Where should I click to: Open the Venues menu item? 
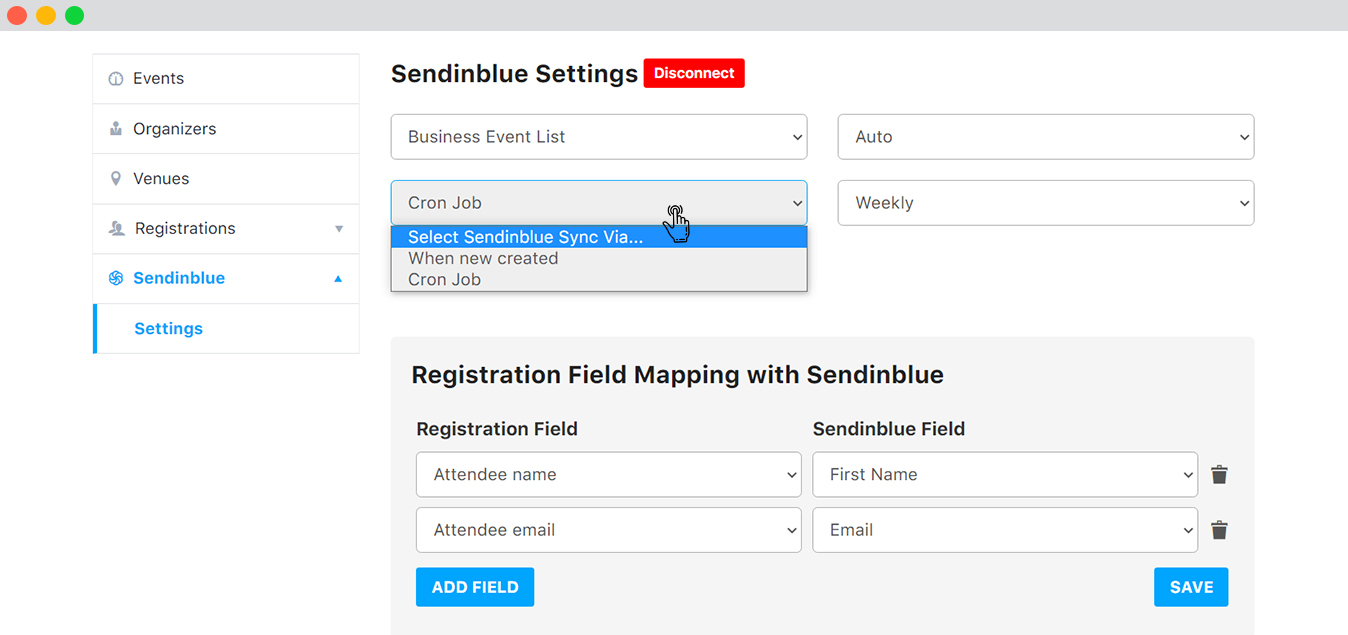click(x=226, y=179)
